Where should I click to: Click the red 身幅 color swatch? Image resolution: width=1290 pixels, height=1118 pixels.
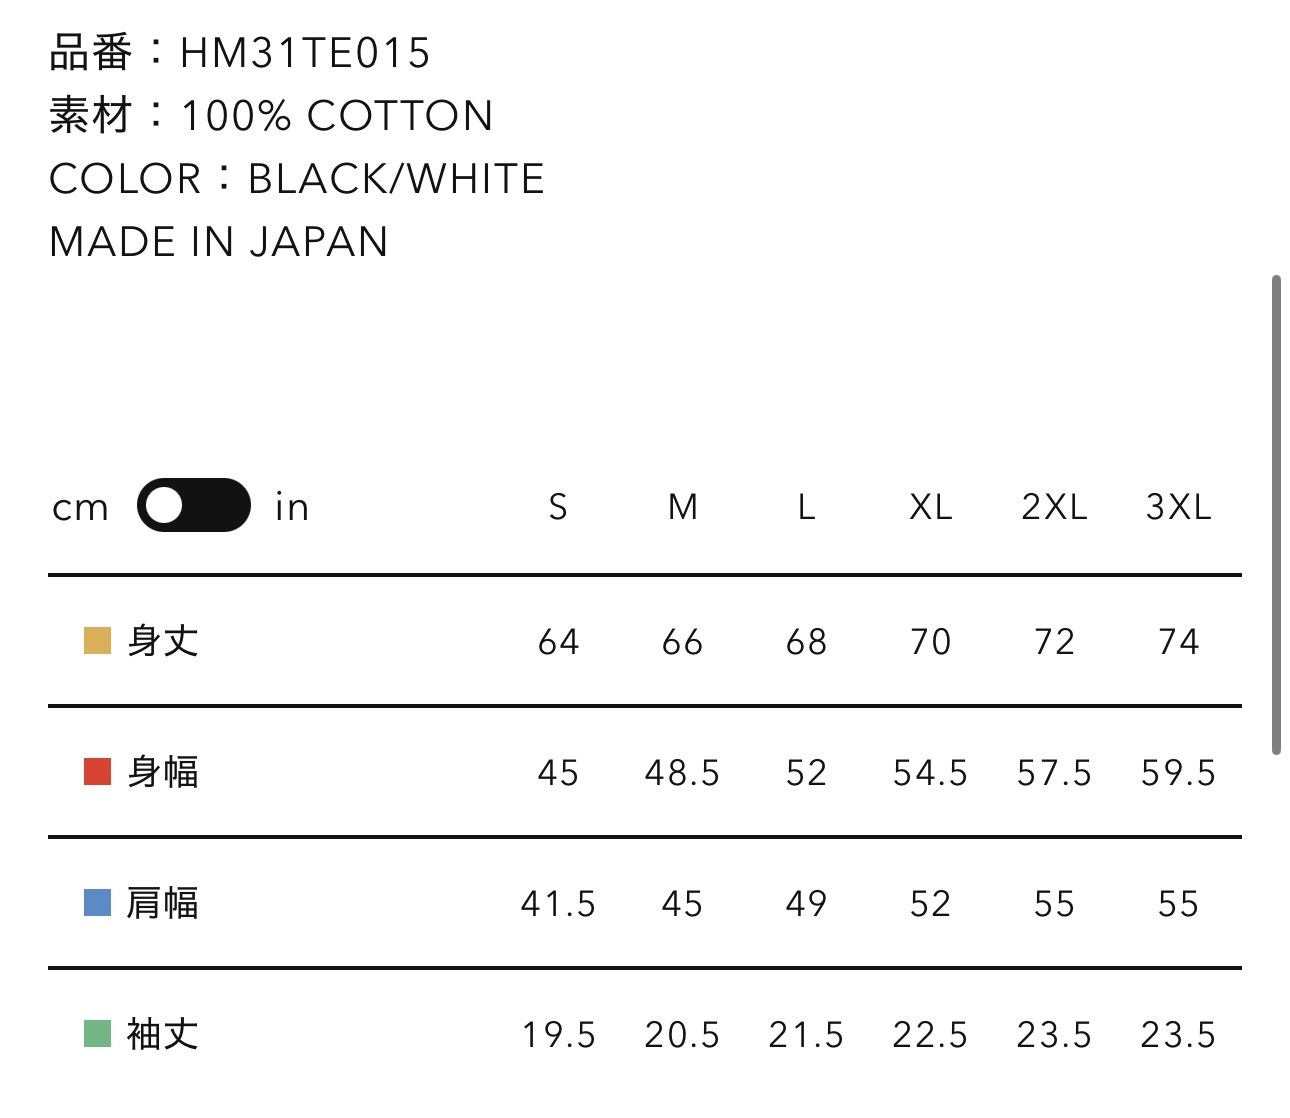(97, 772)
